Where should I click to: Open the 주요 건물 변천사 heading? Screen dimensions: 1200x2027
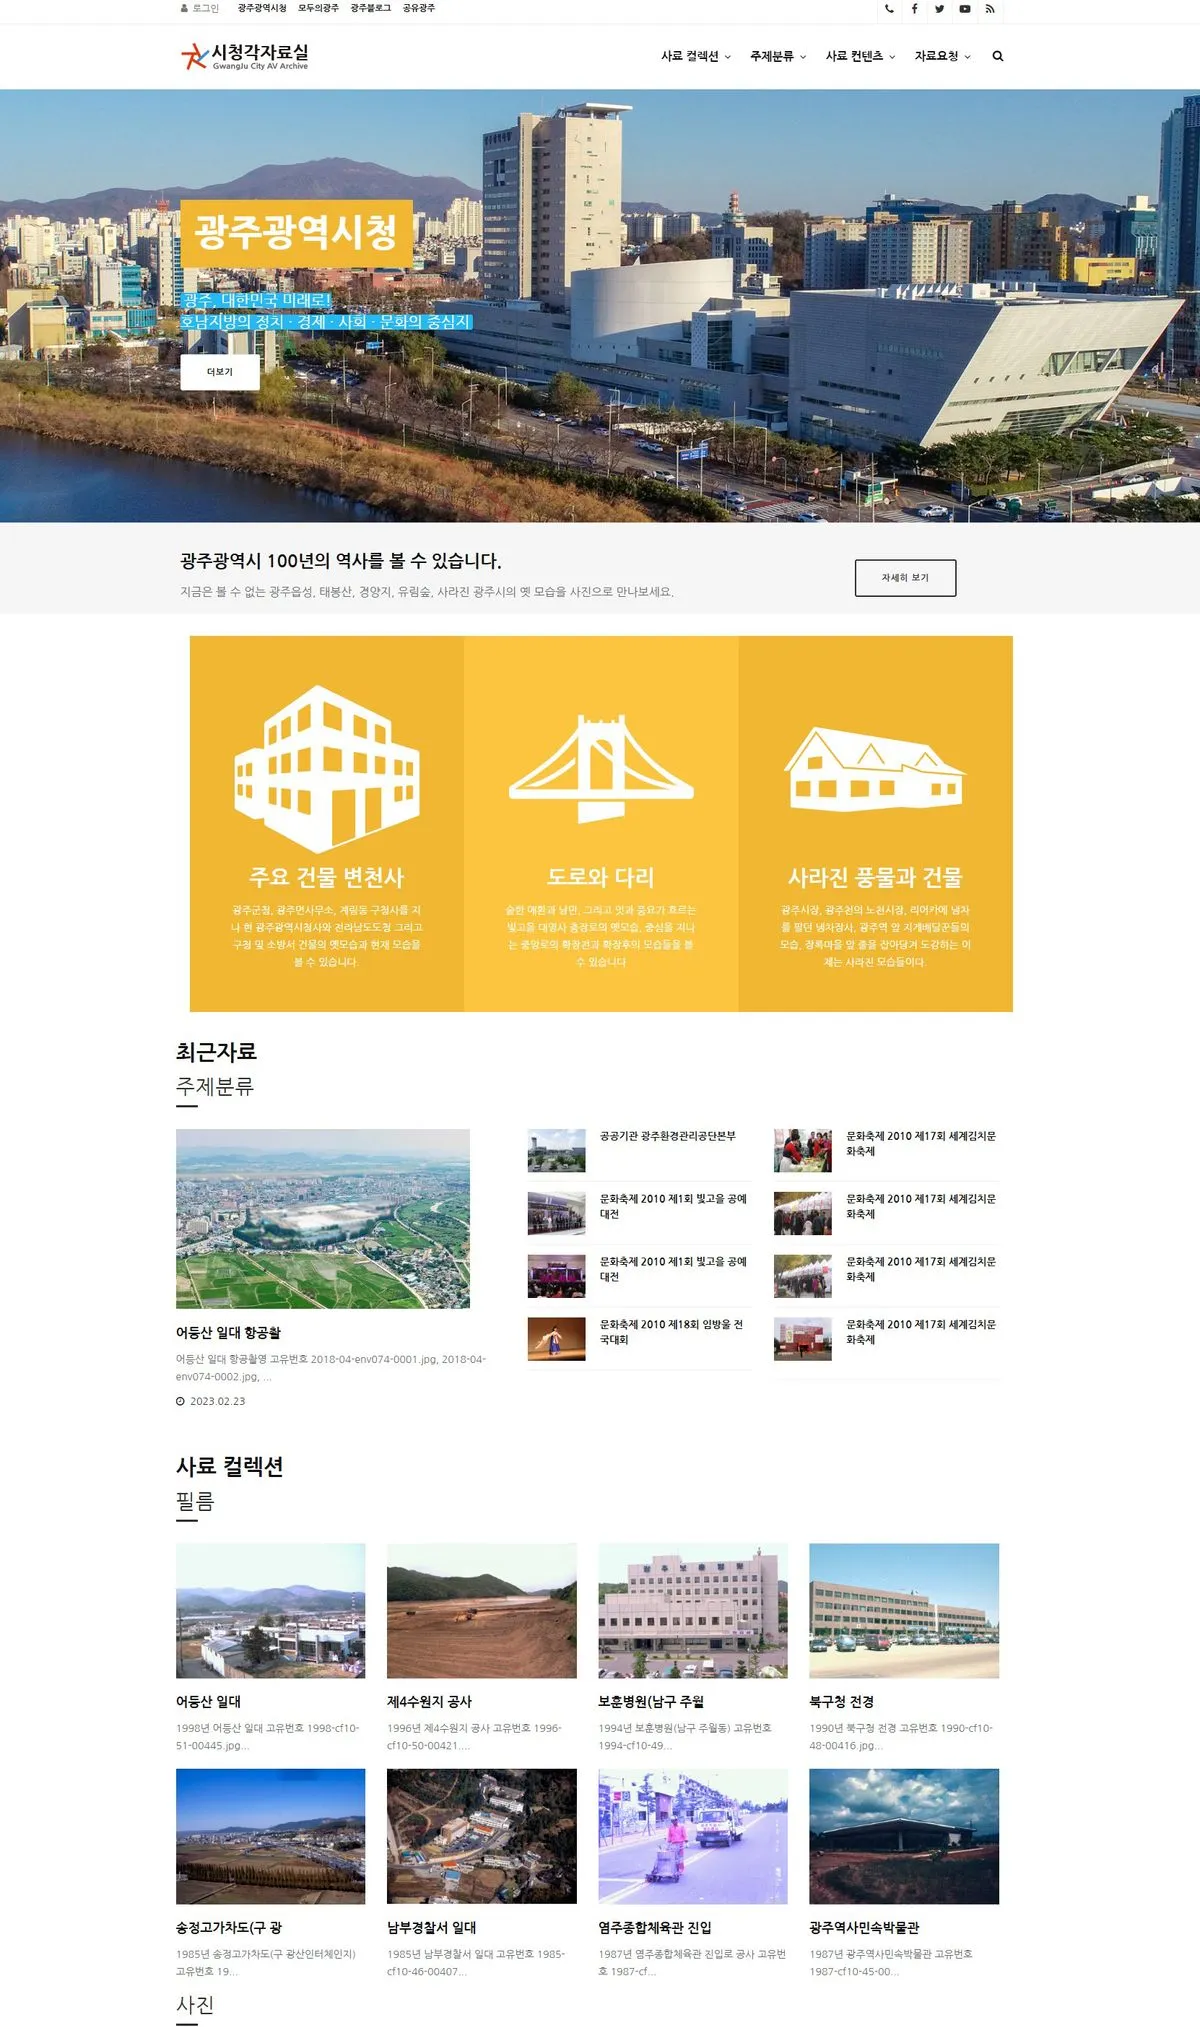click(x=326, y=877)
